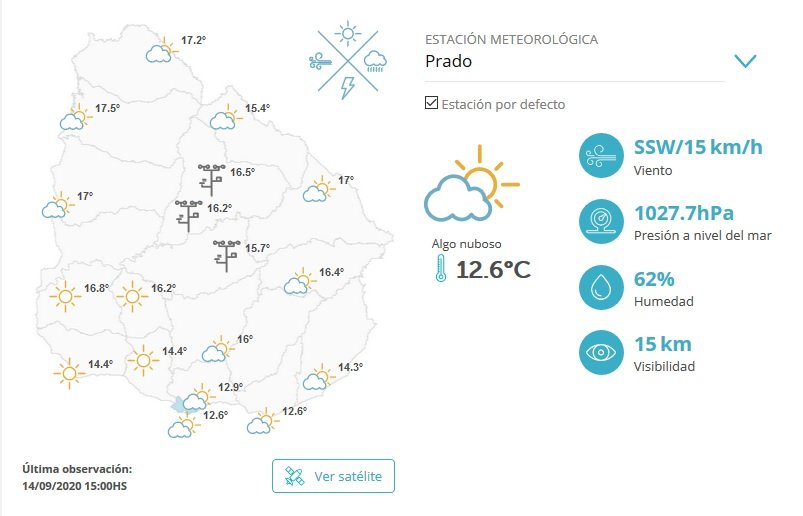Select the wind-barb station showing 15.7°
803x516 pixels.
(x=227, y=255)
